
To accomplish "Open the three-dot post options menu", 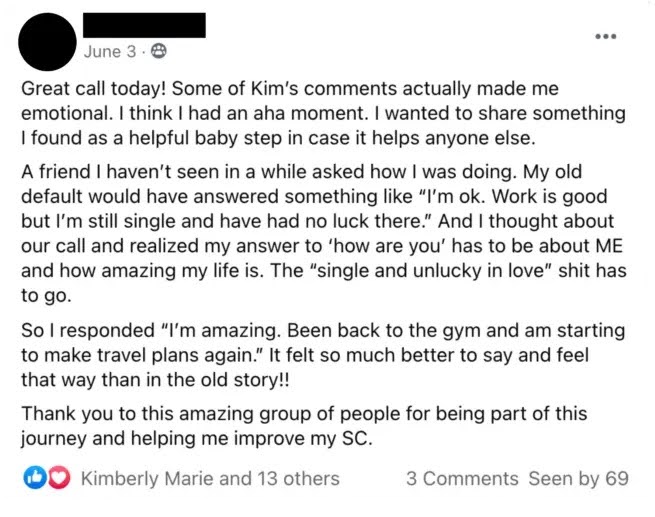I will click(606, 35).
